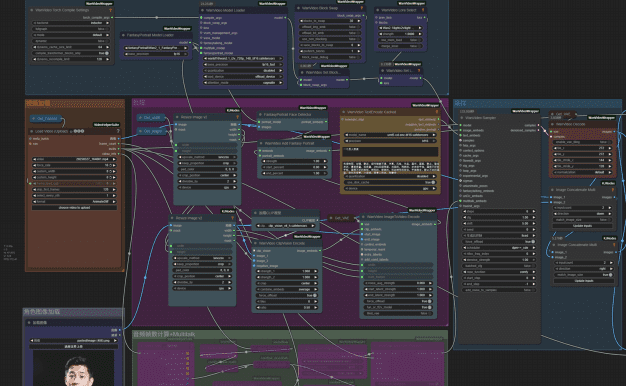Increase steps value in WanVideo Sampler

coord(533,212)
